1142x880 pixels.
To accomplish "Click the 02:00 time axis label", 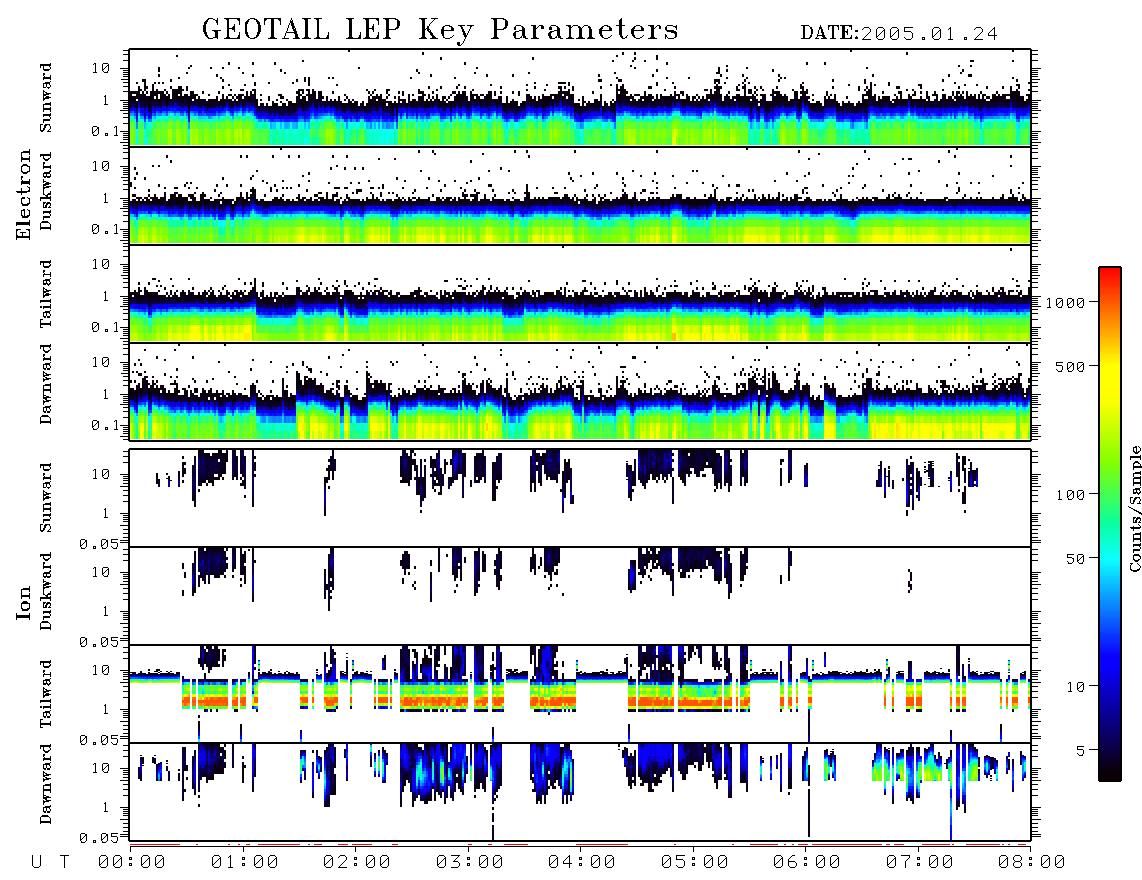I will tap(357, 863).
